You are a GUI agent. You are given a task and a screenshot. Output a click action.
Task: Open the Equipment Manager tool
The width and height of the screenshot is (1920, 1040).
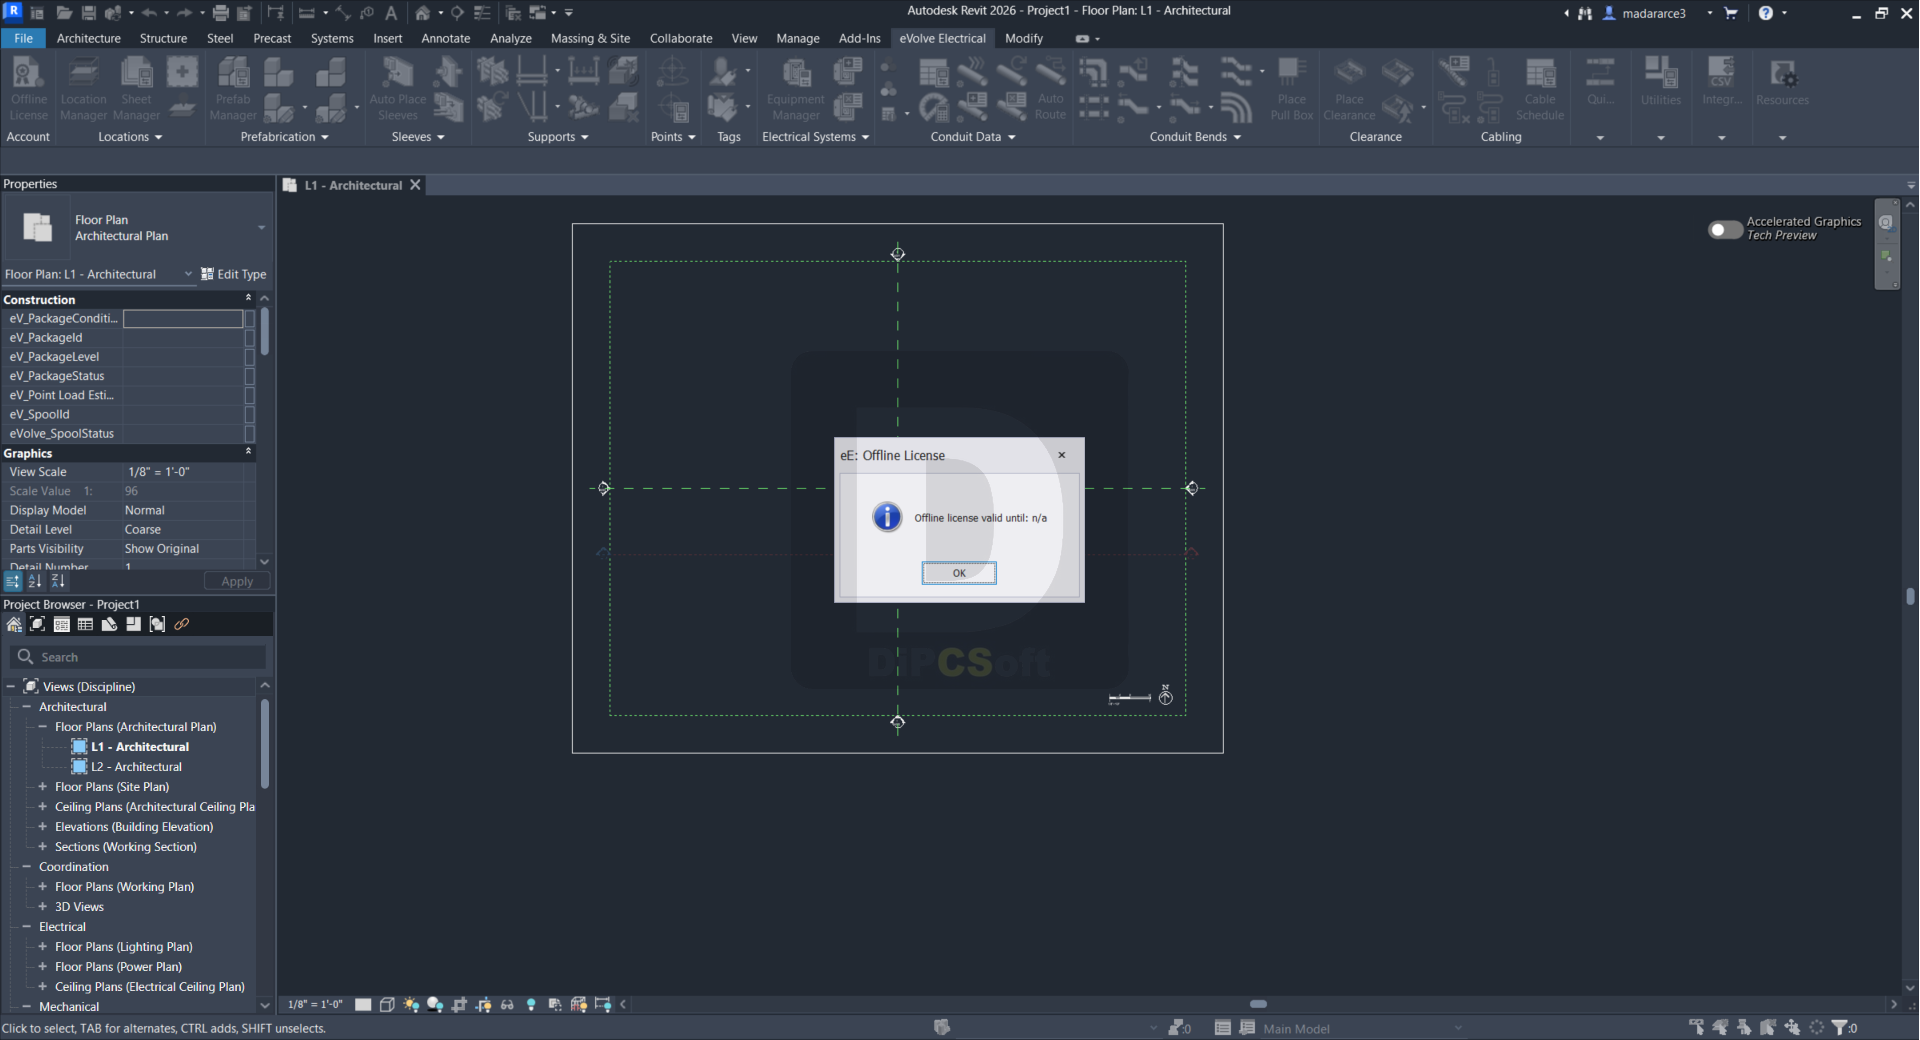click(795, 87)
